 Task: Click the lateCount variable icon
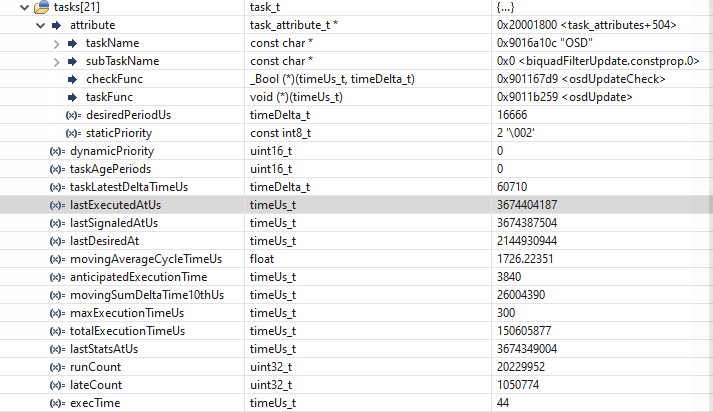click(x=57, y=385)
